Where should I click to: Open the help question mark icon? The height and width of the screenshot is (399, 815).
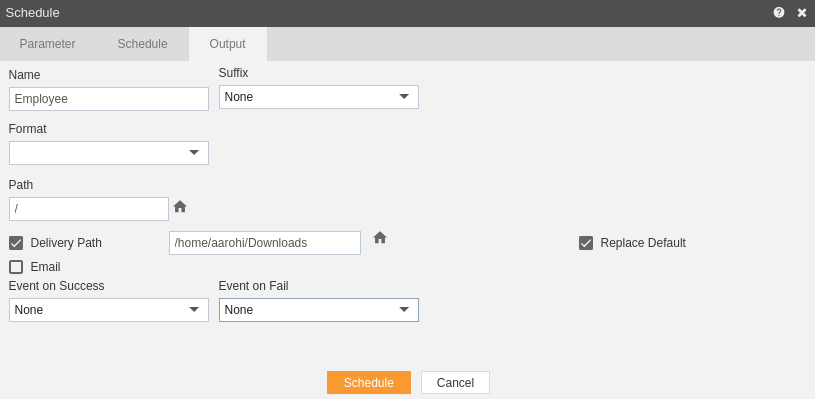pyautogui.click(x=779, y=12)
